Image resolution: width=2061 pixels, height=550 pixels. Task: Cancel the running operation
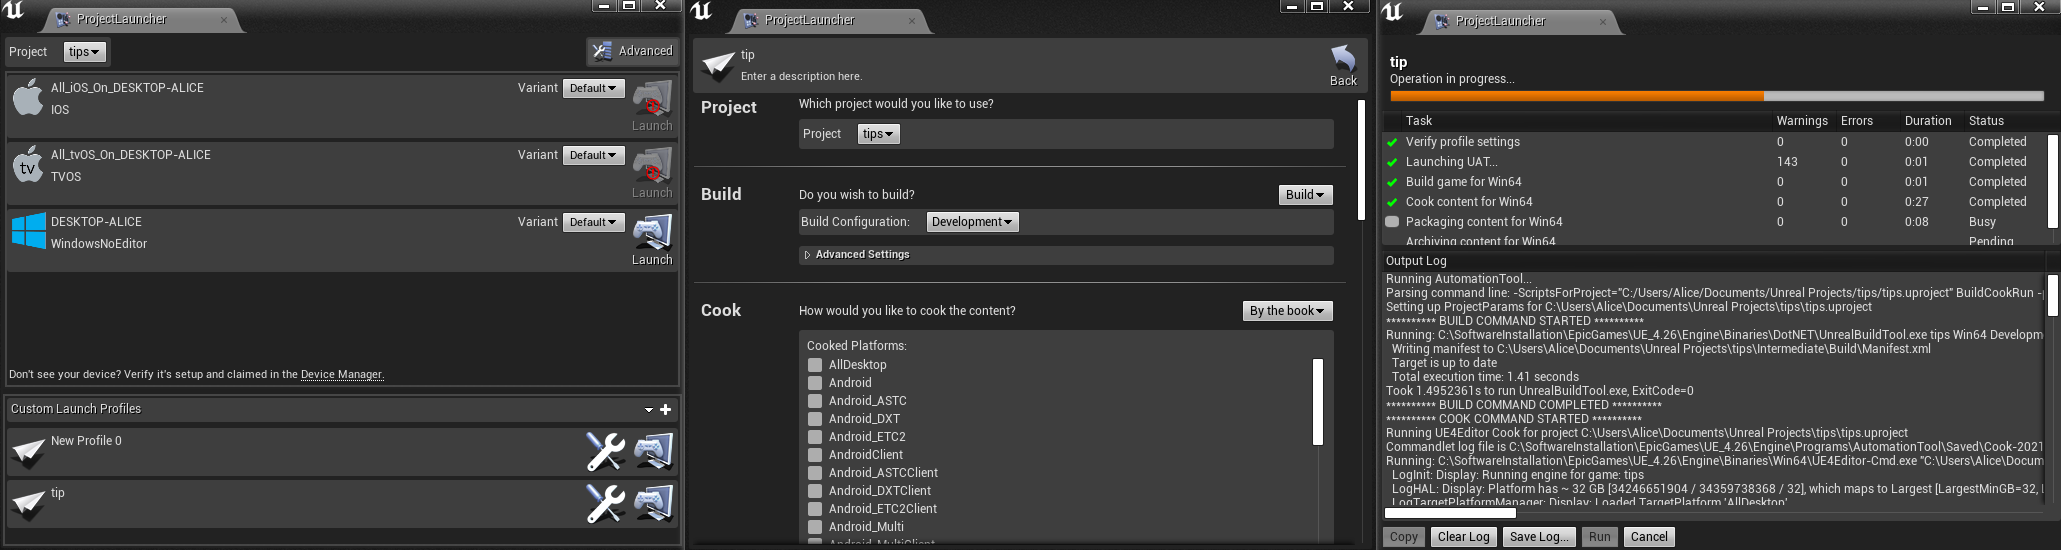pos(1649,537)
